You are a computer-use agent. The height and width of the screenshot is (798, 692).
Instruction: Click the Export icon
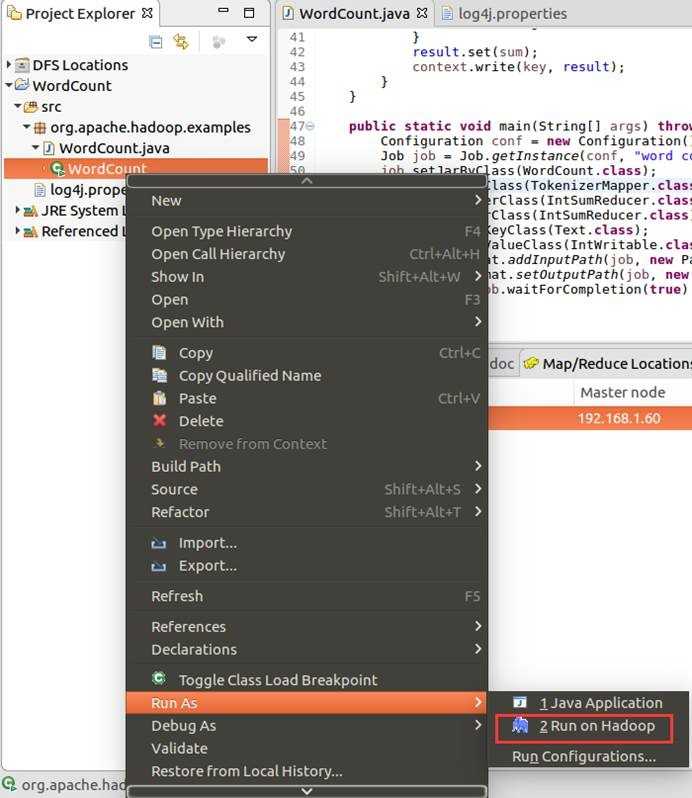tap(159, 566)
